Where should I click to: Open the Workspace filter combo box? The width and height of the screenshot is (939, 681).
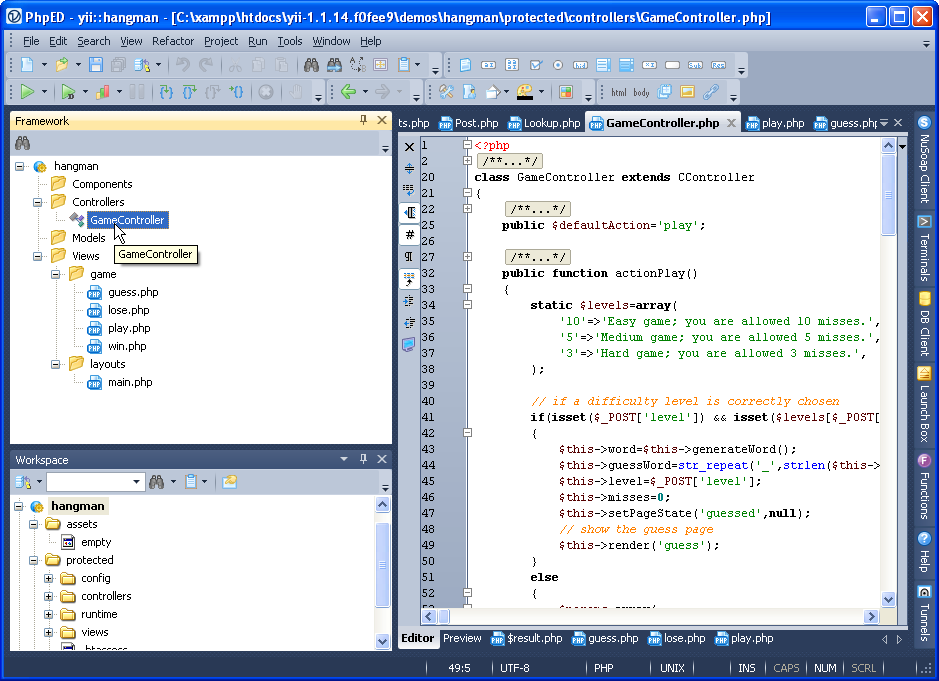(96, 482)
